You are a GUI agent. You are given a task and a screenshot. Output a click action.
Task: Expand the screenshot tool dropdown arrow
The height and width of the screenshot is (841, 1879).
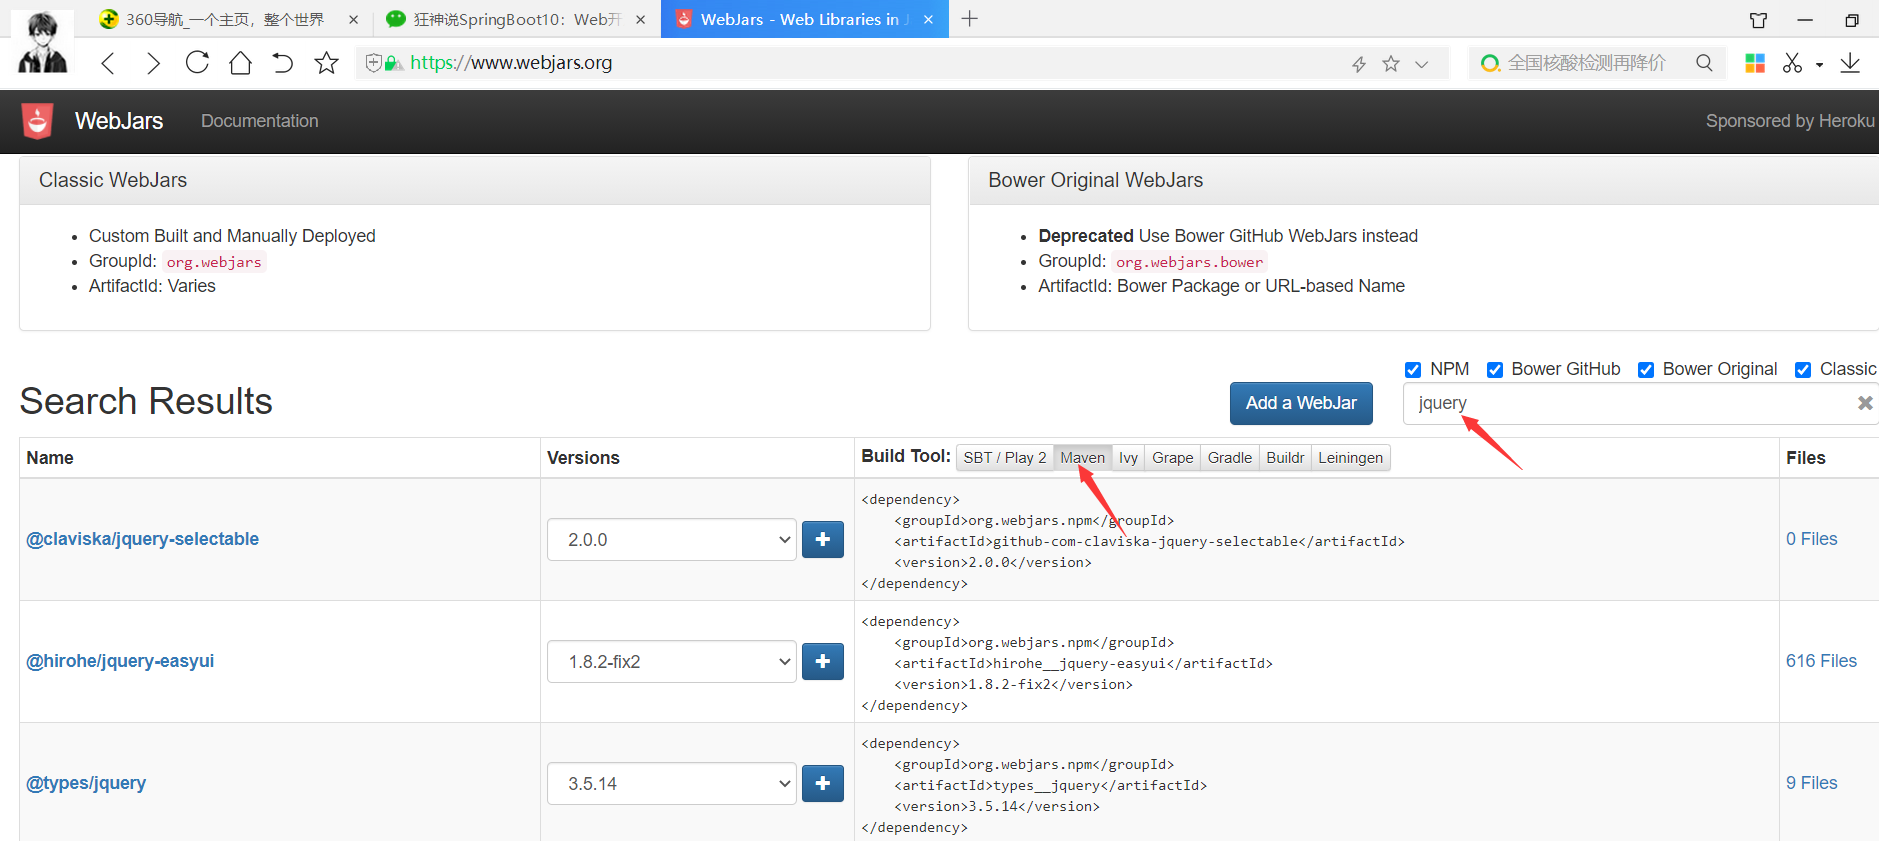(1819, 65)
